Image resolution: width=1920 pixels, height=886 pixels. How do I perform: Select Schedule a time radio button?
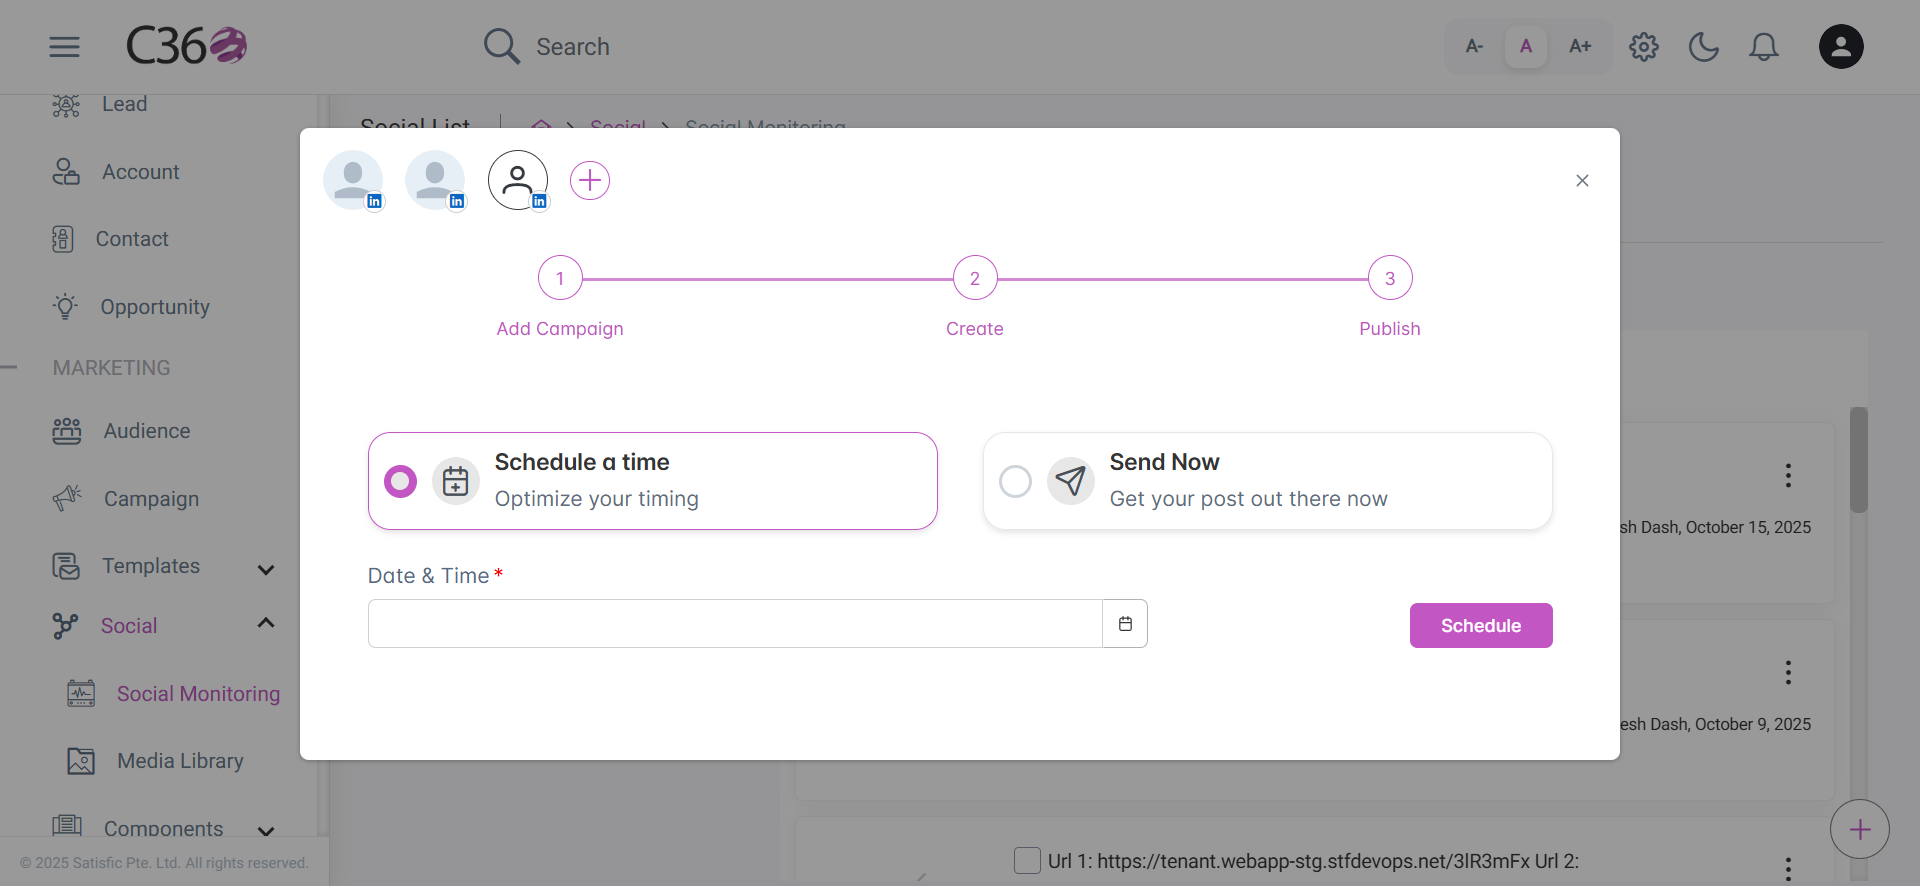click(401, 481)
